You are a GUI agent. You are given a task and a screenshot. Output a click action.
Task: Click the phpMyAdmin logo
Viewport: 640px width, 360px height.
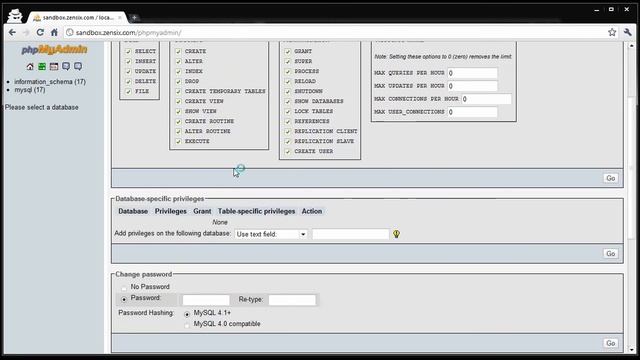tap(54, 50)
